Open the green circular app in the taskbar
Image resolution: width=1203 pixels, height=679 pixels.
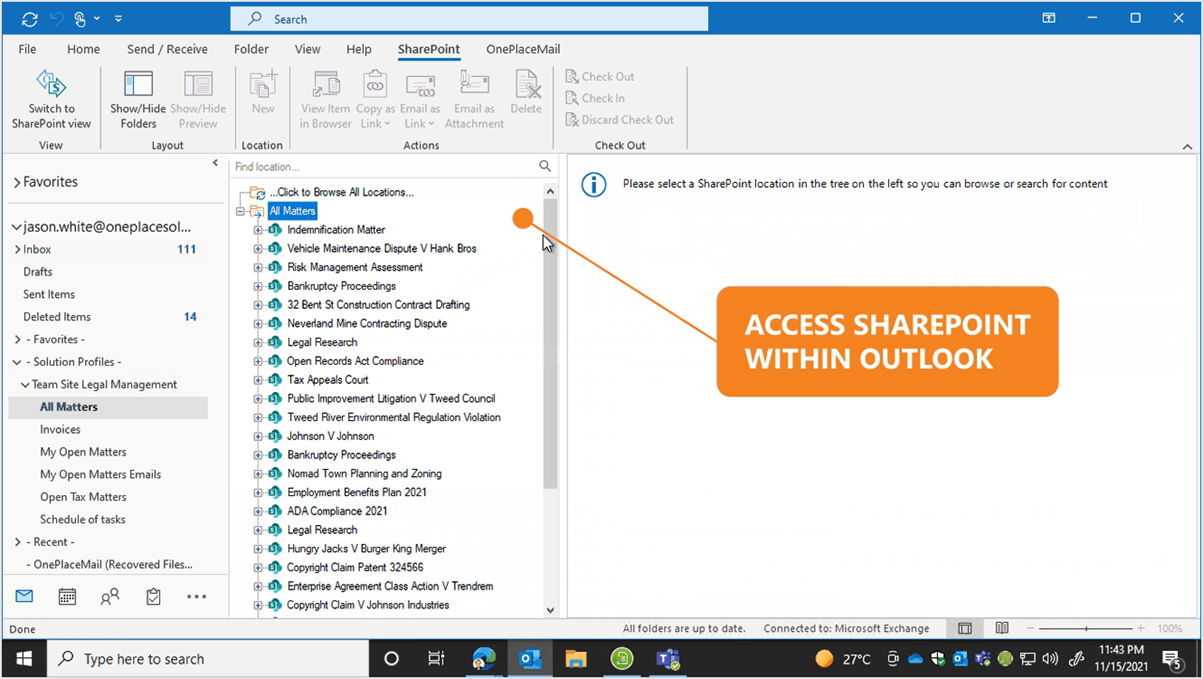coord(621,658)
